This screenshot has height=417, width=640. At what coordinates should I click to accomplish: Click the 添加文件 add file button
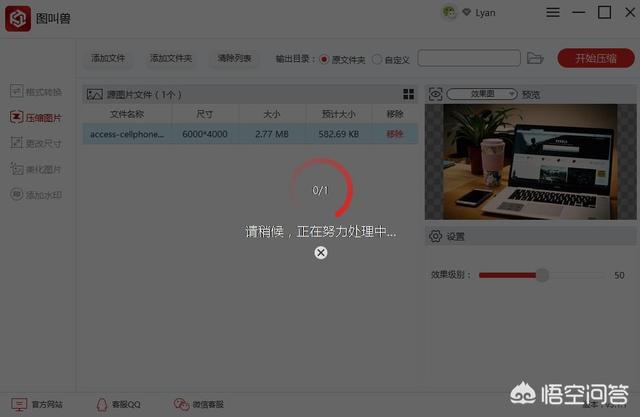click(108, 59)
